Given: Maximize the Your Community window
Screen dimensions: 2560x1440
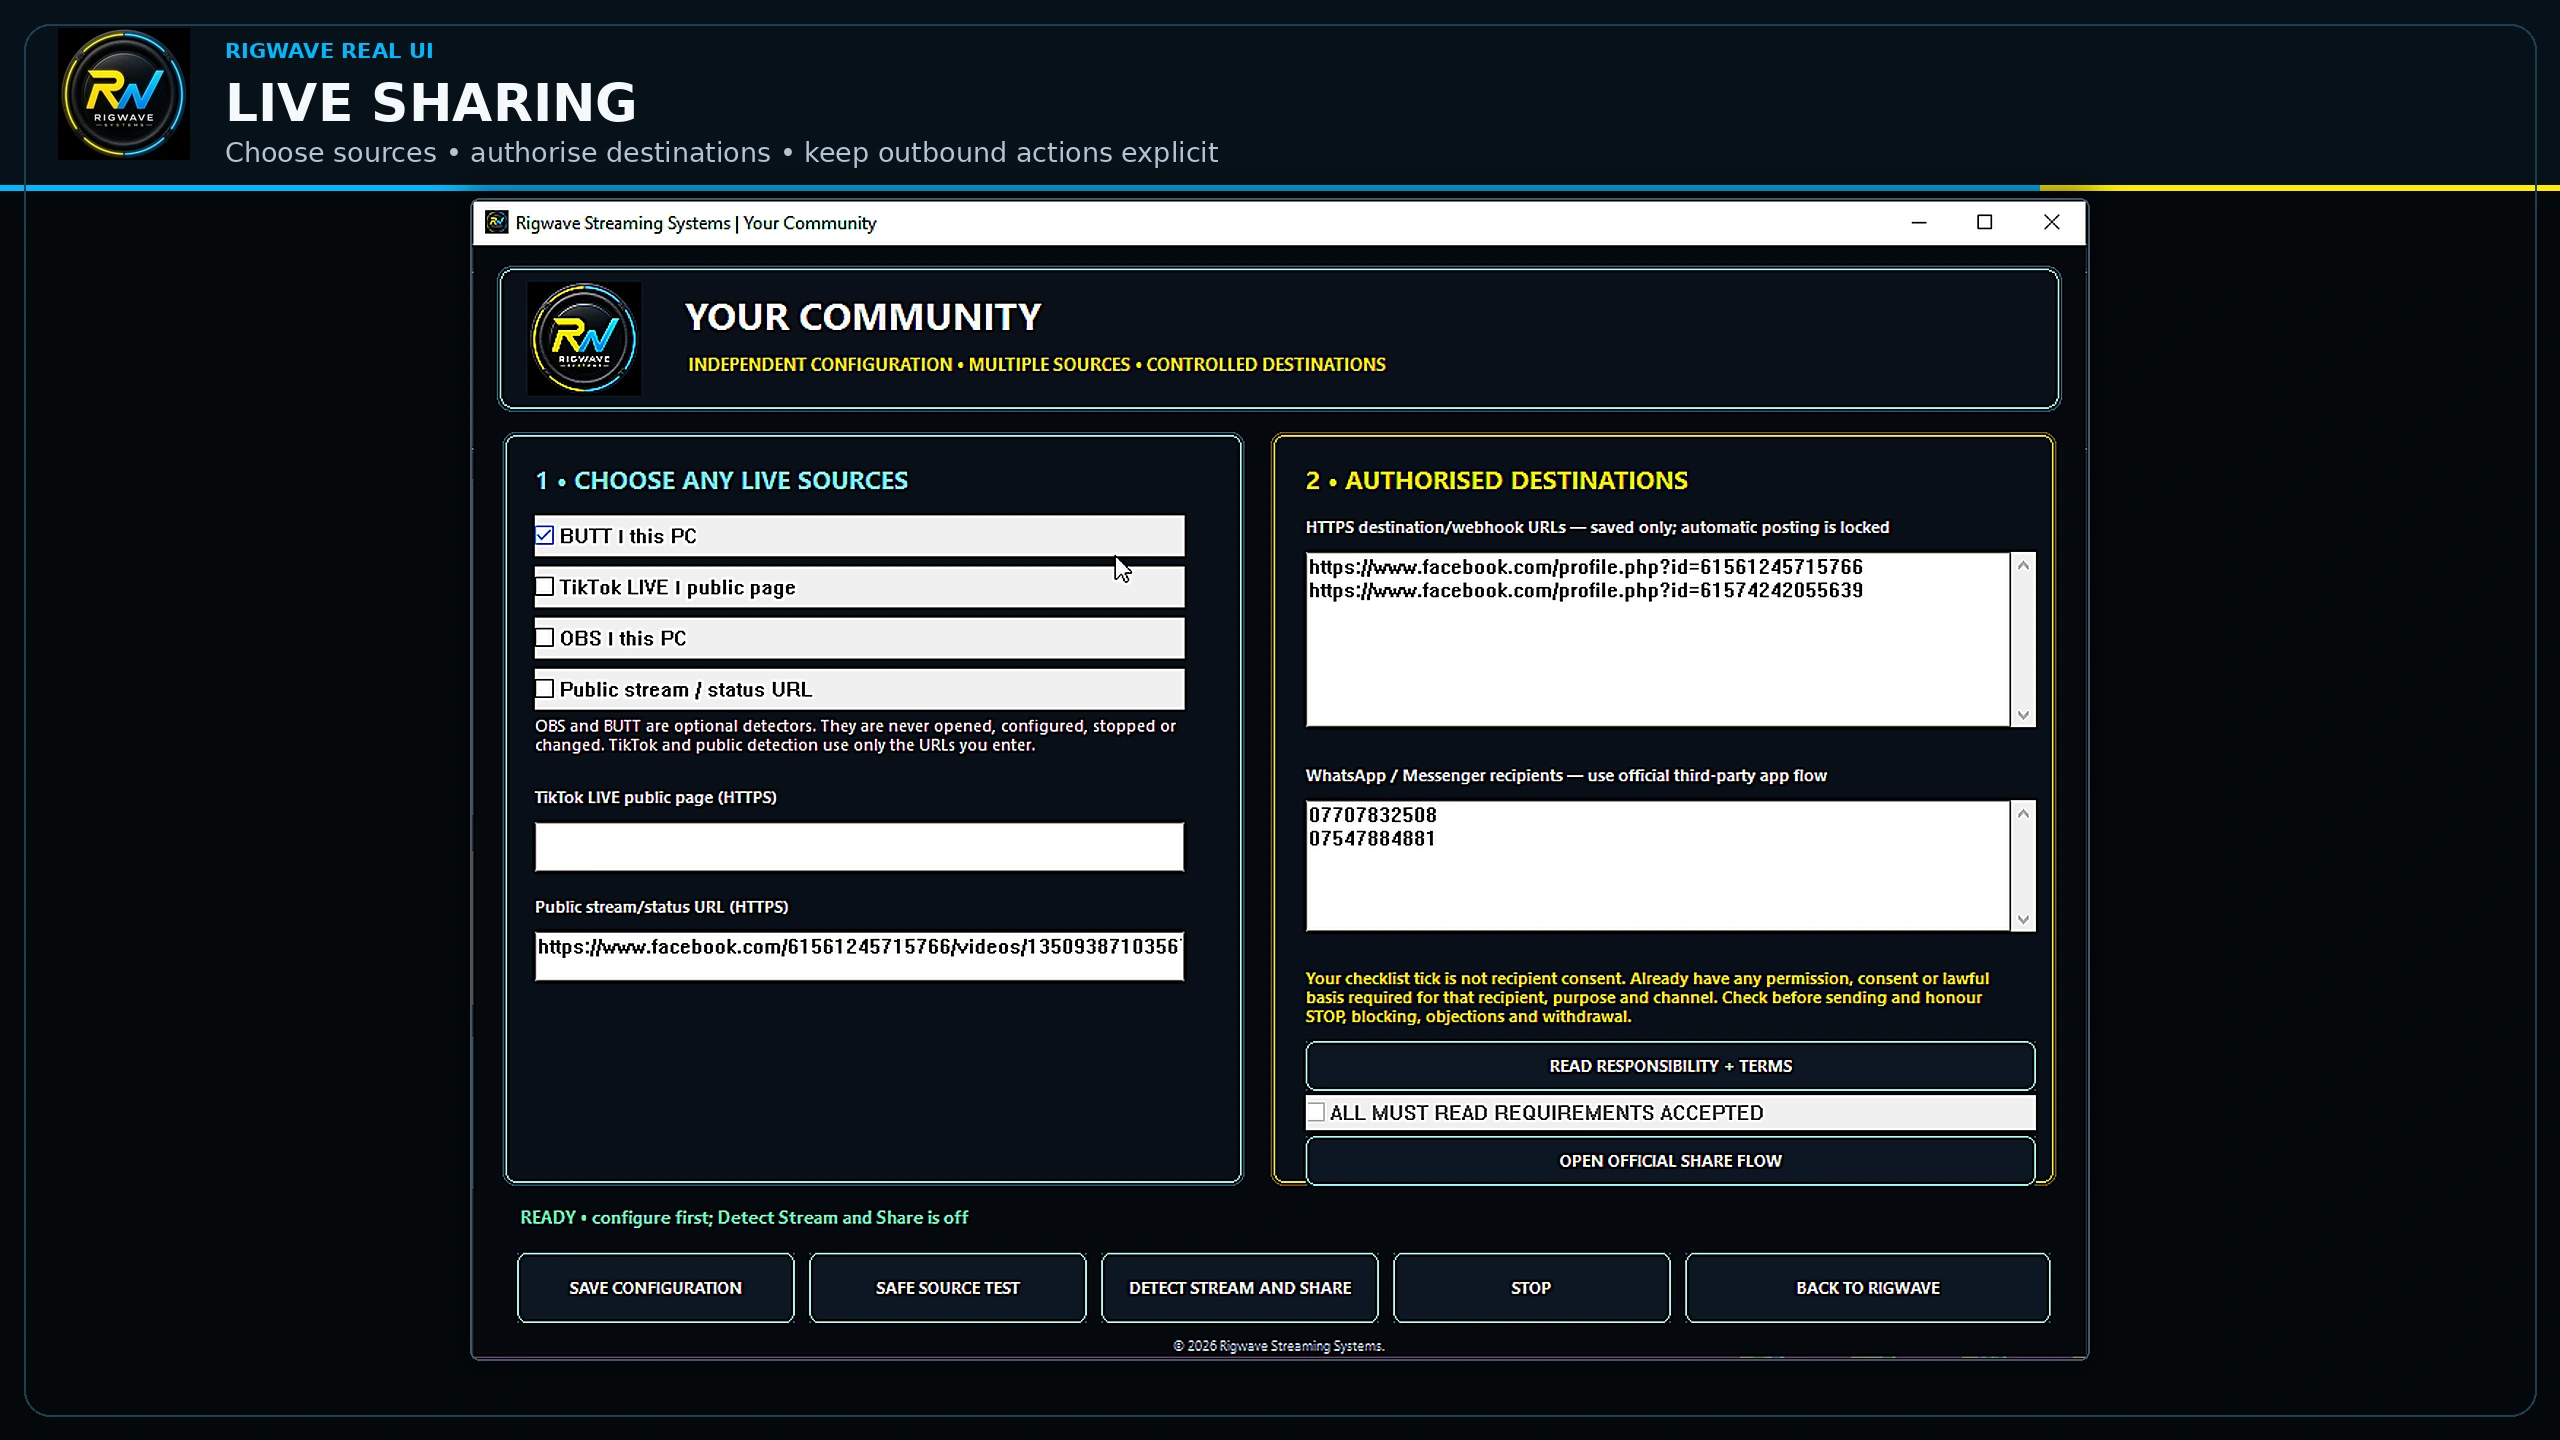Looking at the screenshot, I should tap(1985, 222).
